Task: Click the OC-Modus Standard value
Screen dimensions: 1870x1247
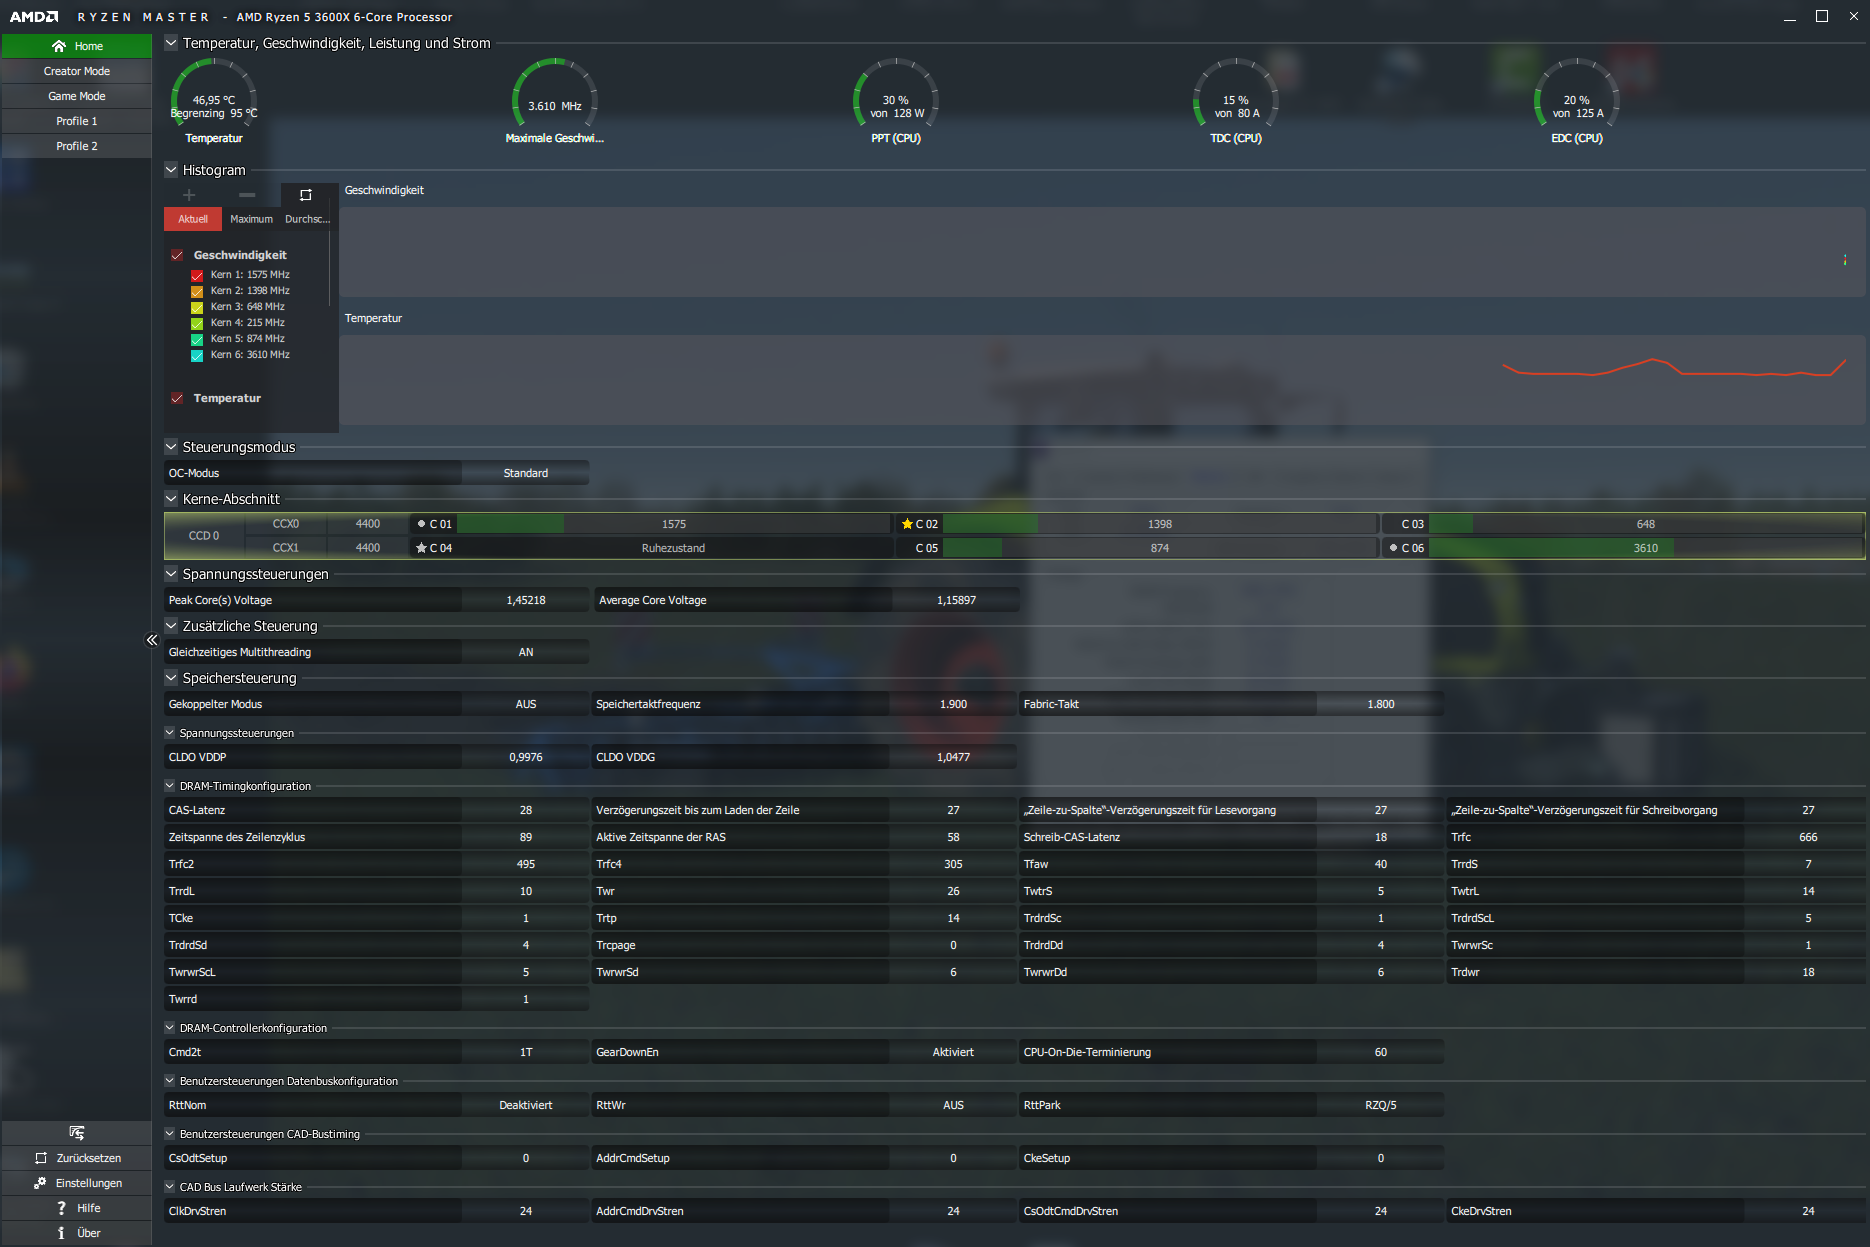Action: (526, 473)
